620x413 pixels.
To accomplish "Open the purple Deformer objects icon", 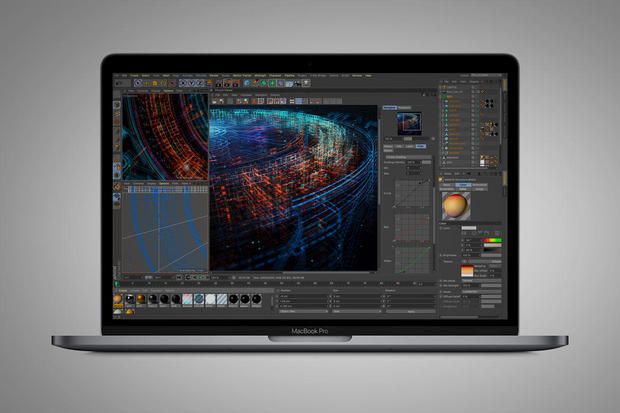I will coord(280,83).
